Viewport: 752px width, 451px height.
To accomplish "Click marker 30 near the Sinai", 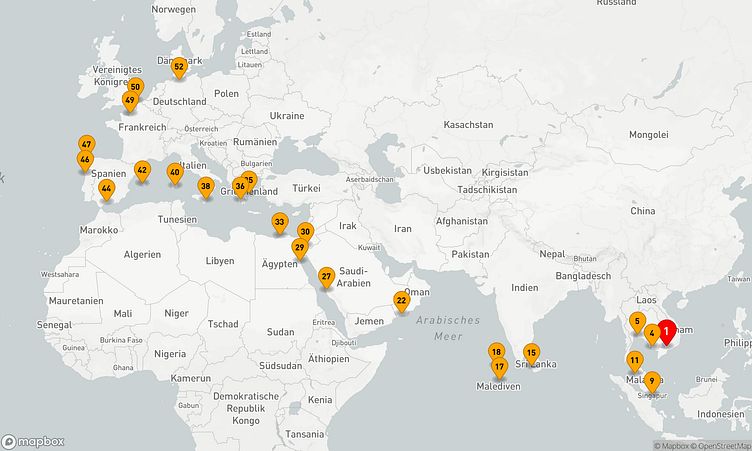I will click(x=306, y=232).
